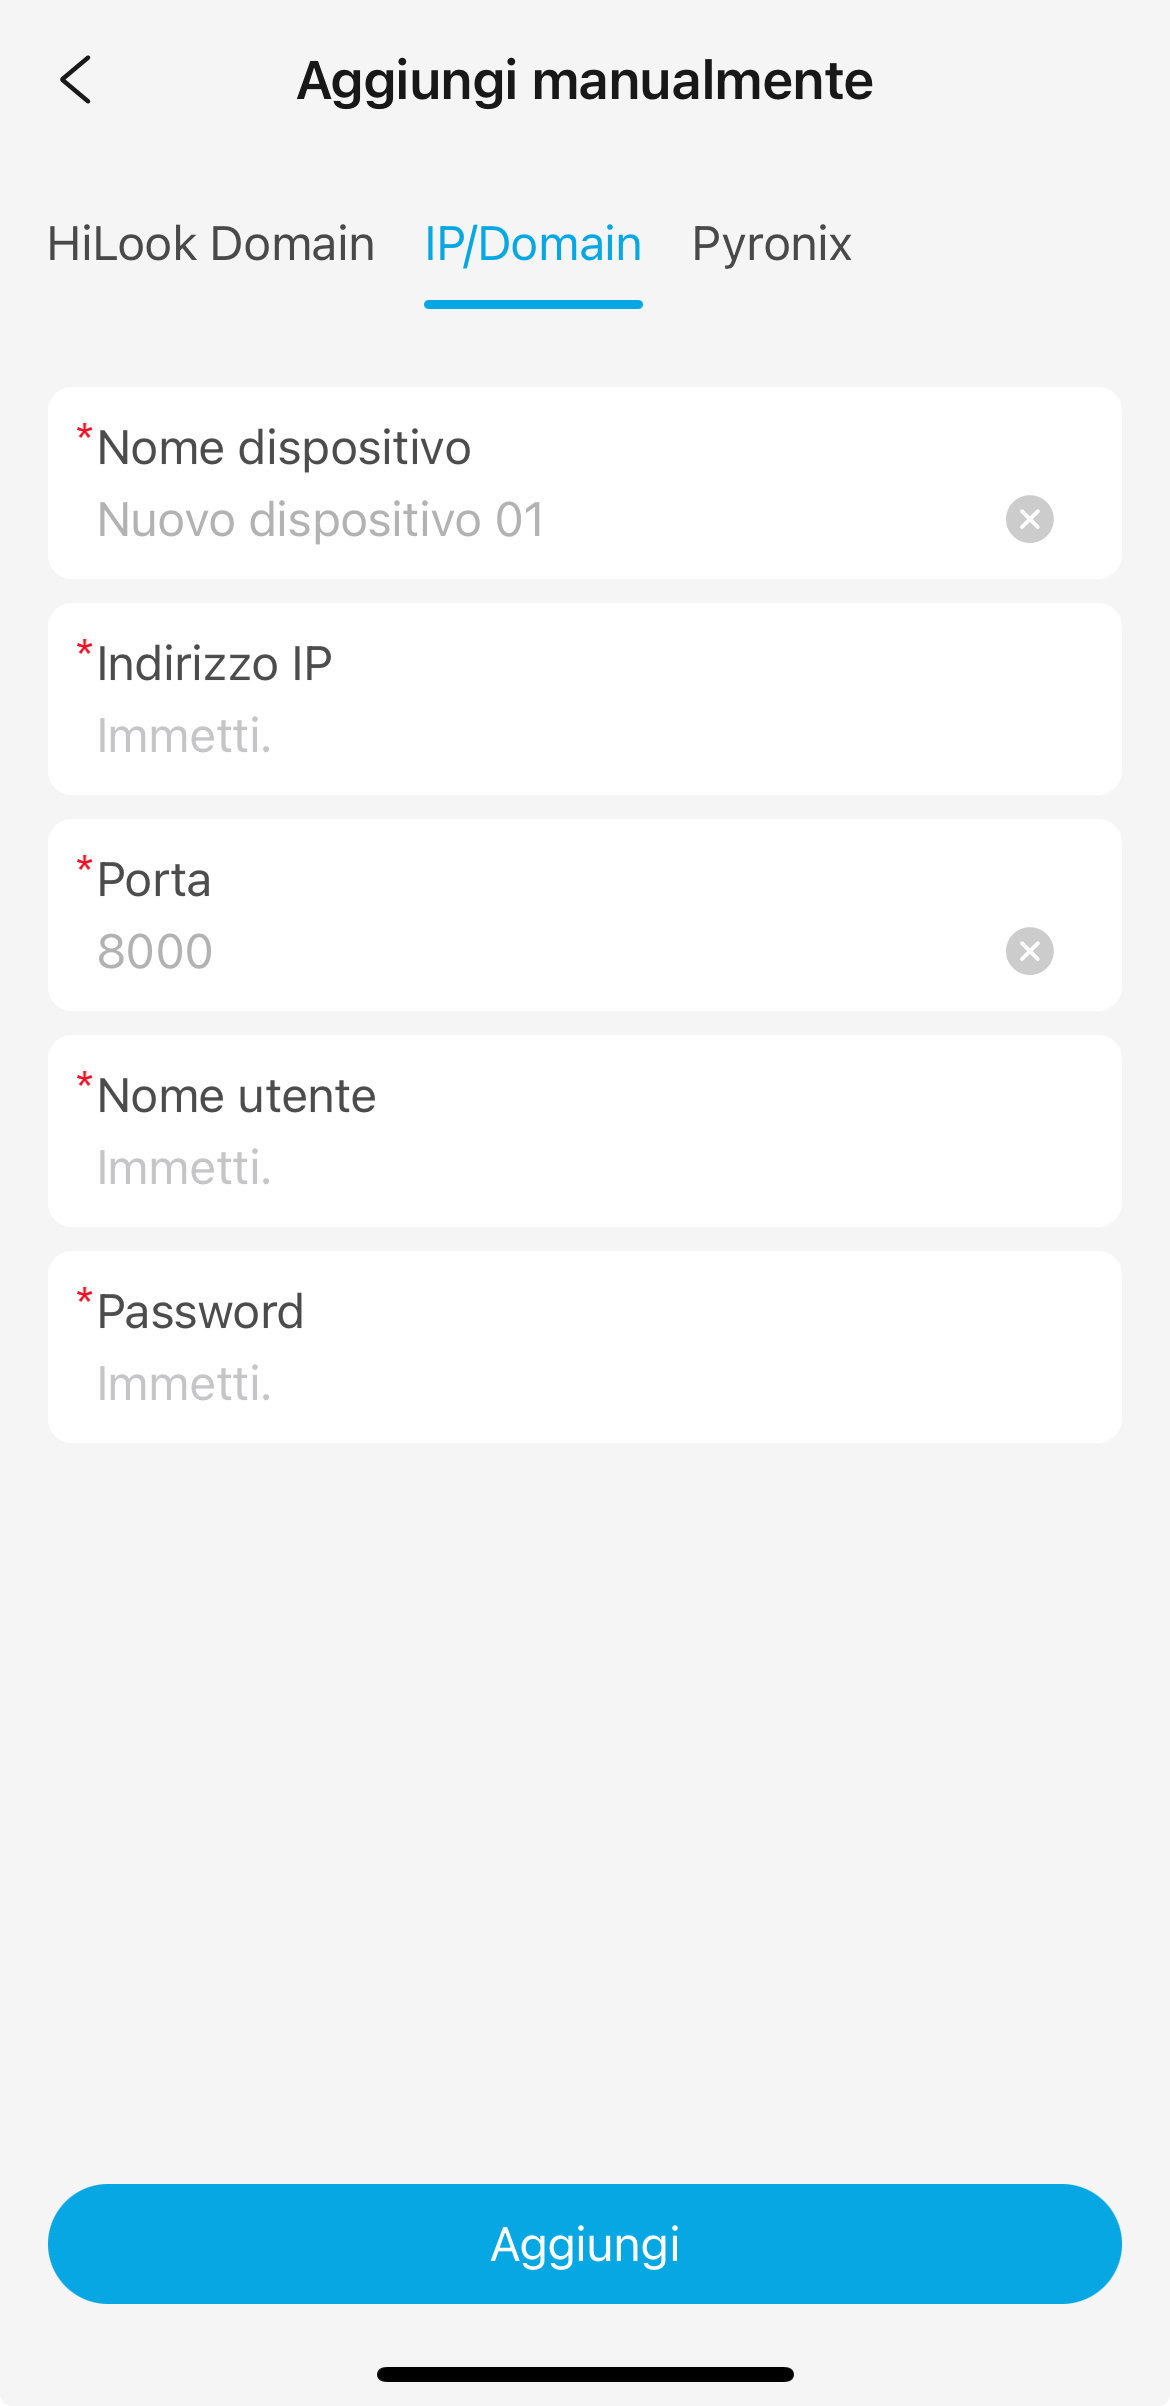This screenshot has width=1170, height=2406.
Task: Click the blue underline of active tab
Action: tap(533, 304)
